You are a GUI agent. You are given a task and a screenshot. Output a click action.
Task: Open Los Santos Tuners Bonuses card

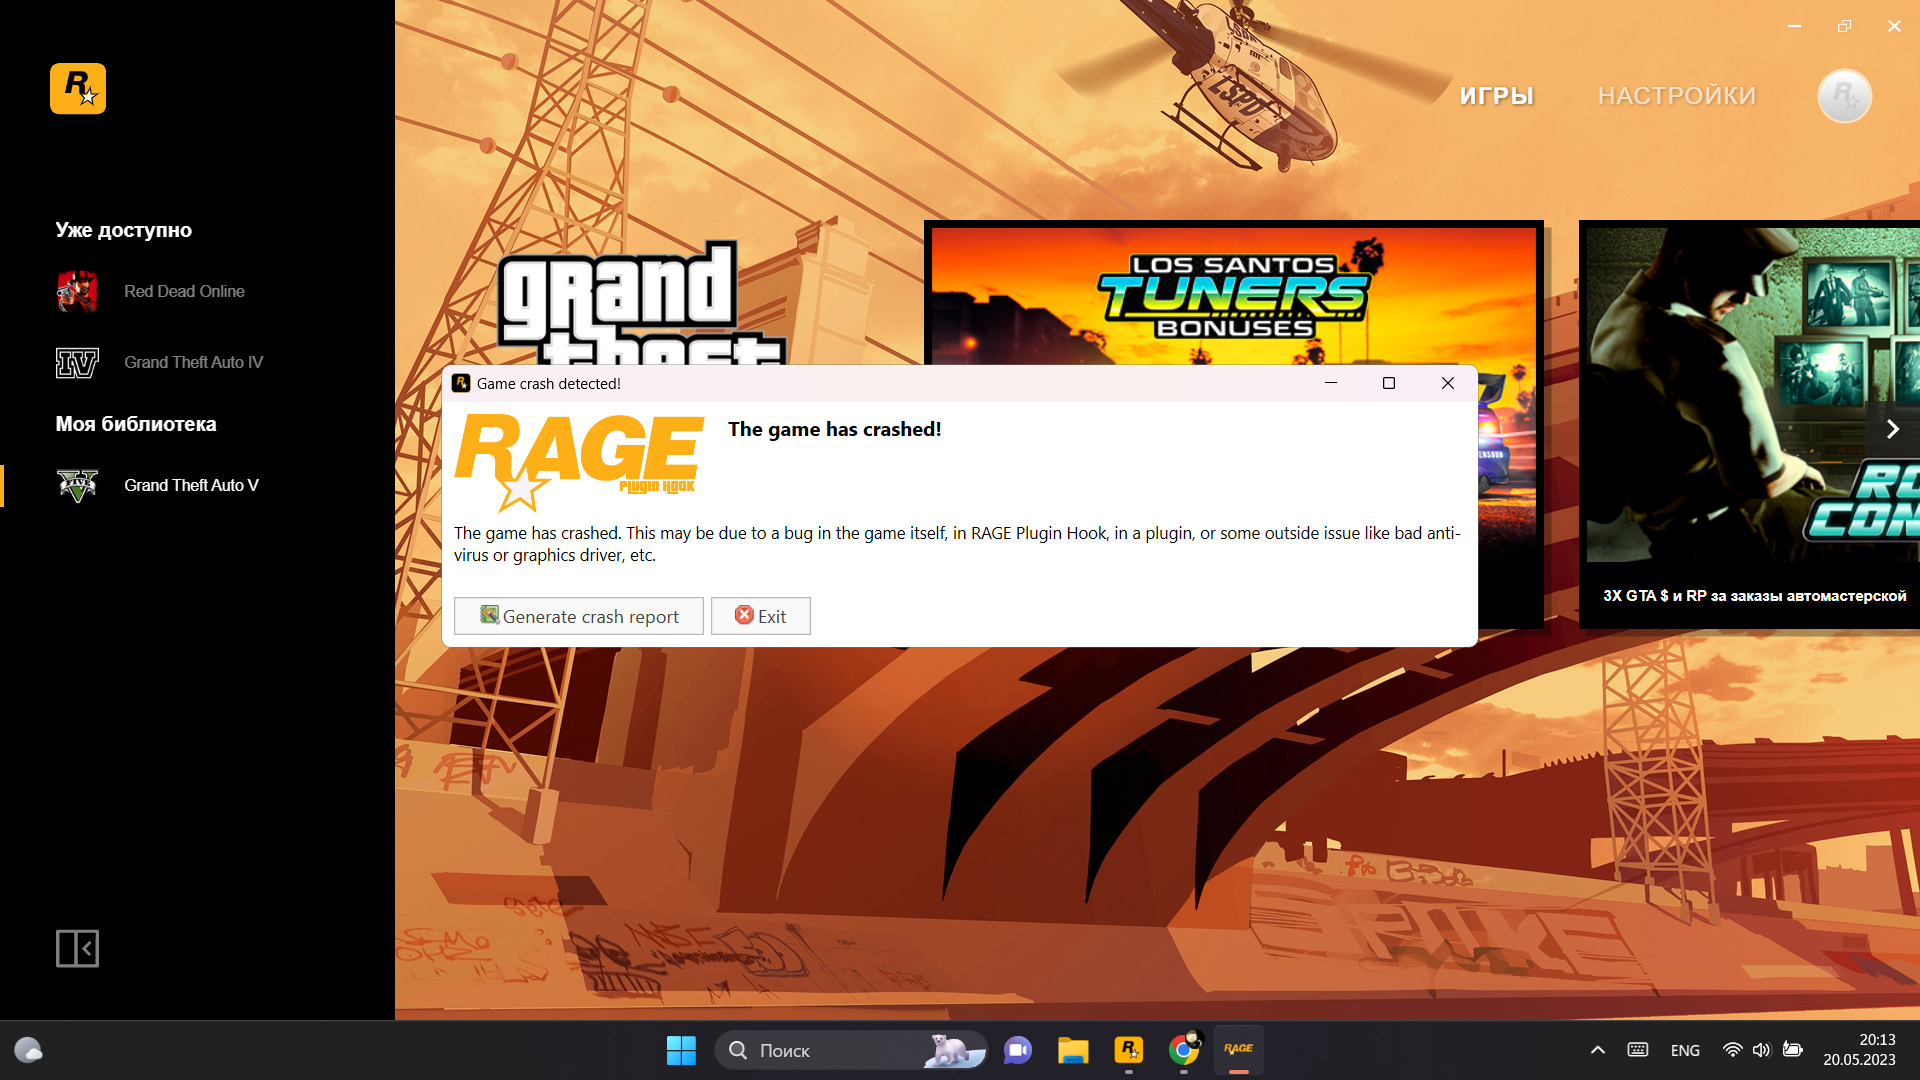(1232, 295)
